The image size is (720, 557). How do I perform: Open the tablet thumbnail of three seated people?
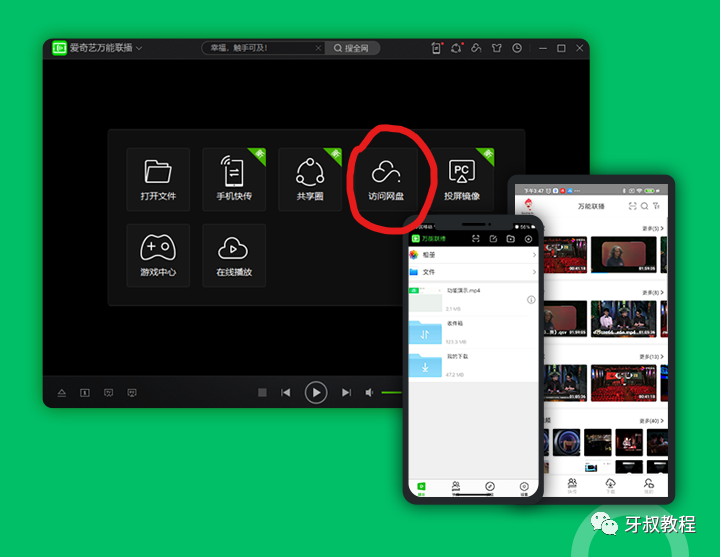pos(623,319)
